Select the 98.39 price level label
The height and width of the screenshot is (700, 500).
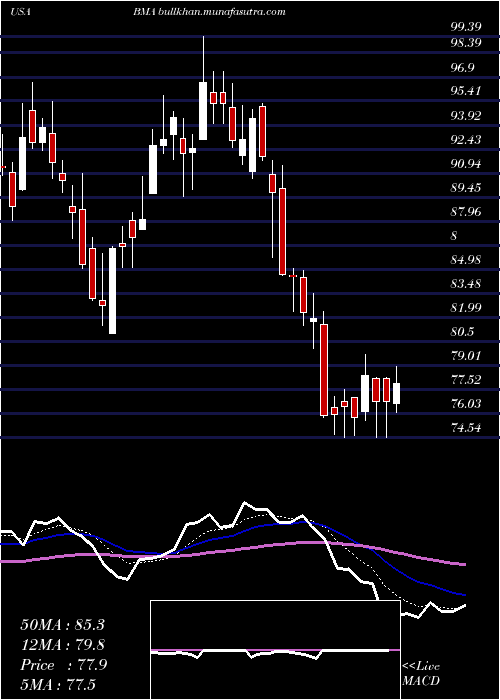466,43
